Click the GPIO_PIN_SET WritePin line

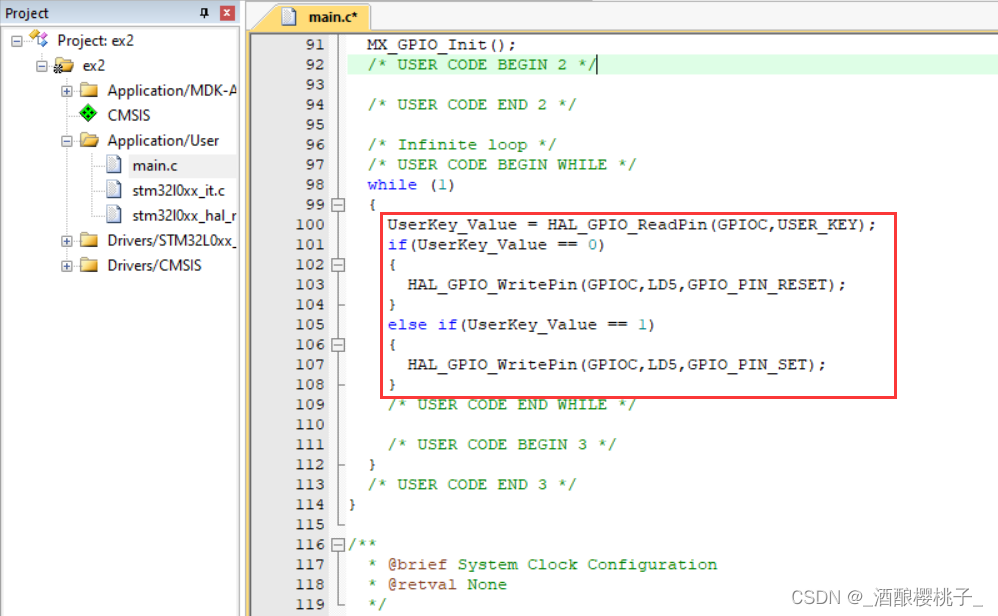pyautogui.click(x=616, y=365)
